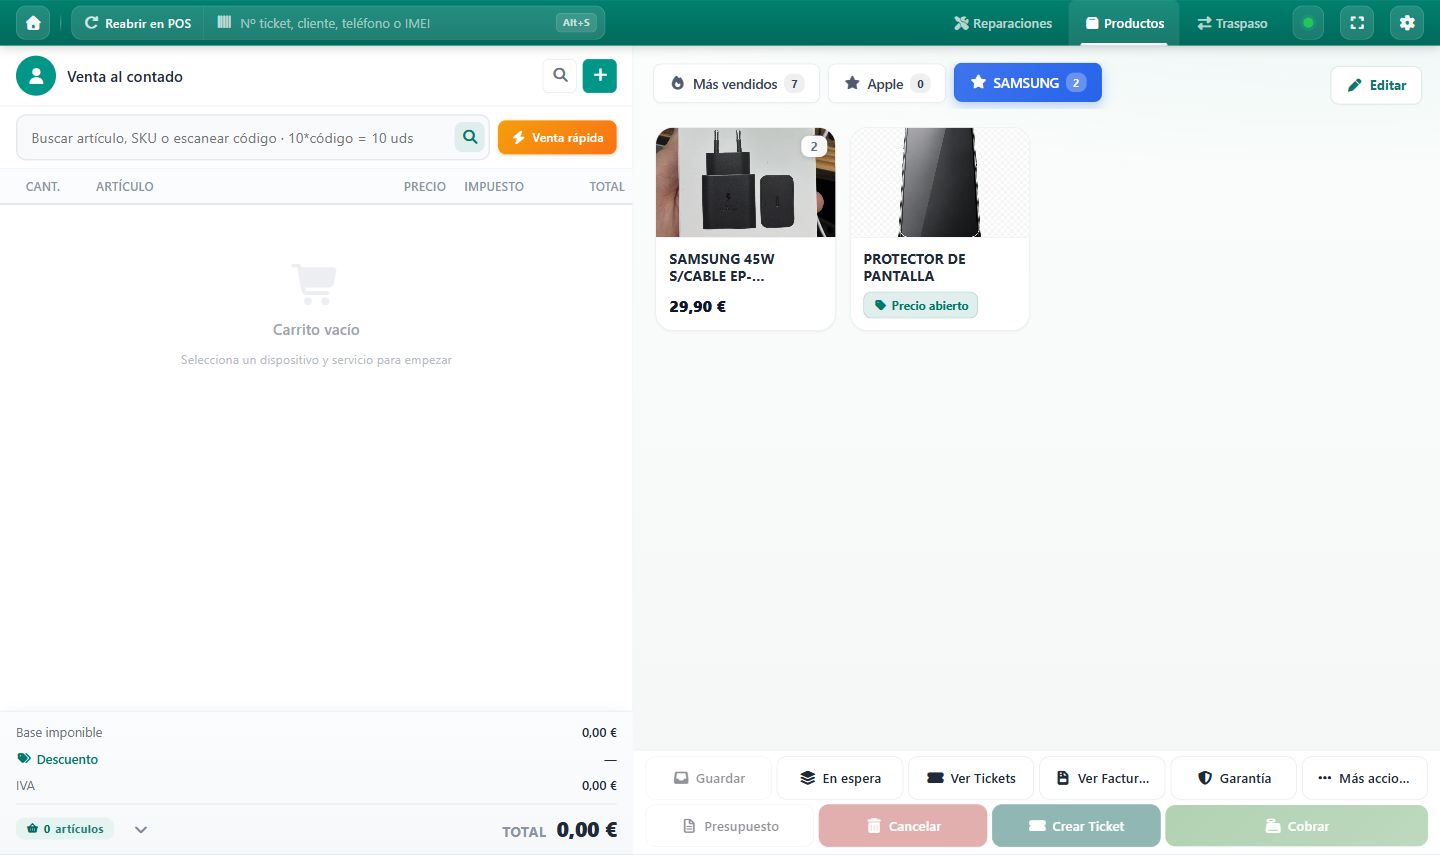Screen dimensions: 1440x855
Task: Add PROTECTOR DE PANTALLA product
Action: [x=939, y=228]
